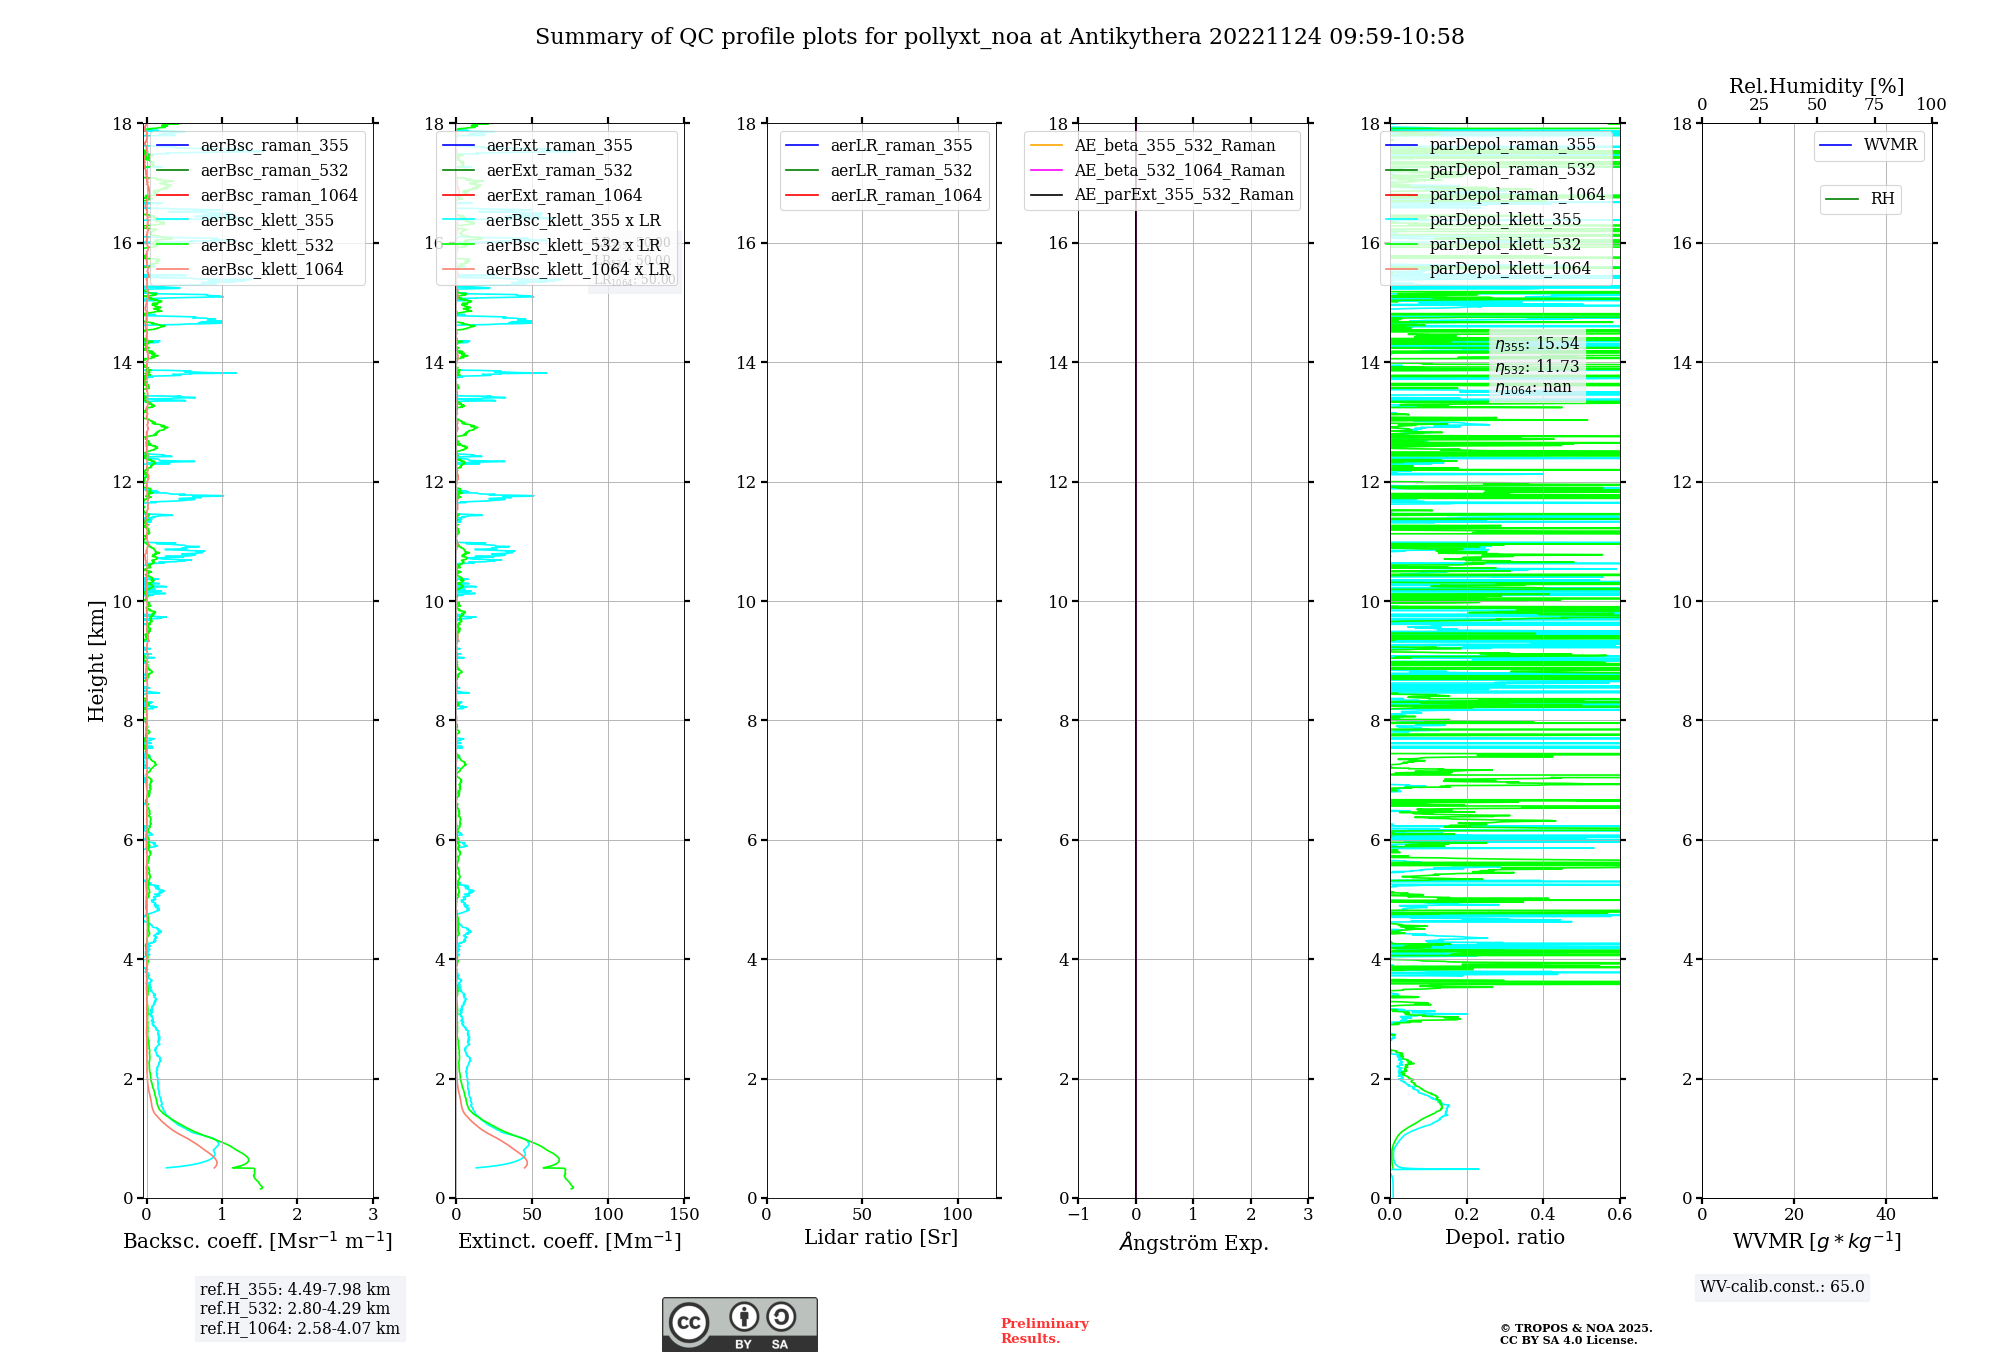Click the Rel.Humidity [%] top axis label
The height and width of the screenshot is (1360, 2000).
click(x=1816, y=86)
